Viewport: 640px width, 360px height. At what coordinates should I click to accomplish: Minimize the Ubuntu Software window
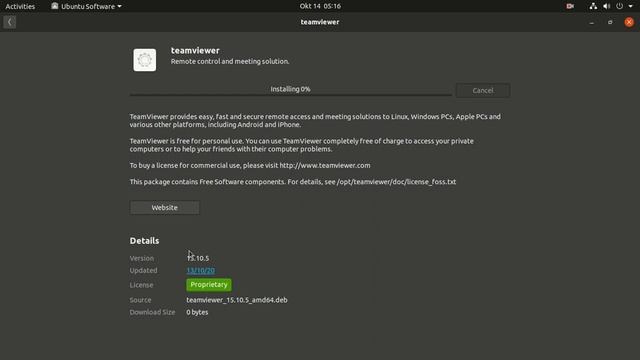tap(591, 22)
